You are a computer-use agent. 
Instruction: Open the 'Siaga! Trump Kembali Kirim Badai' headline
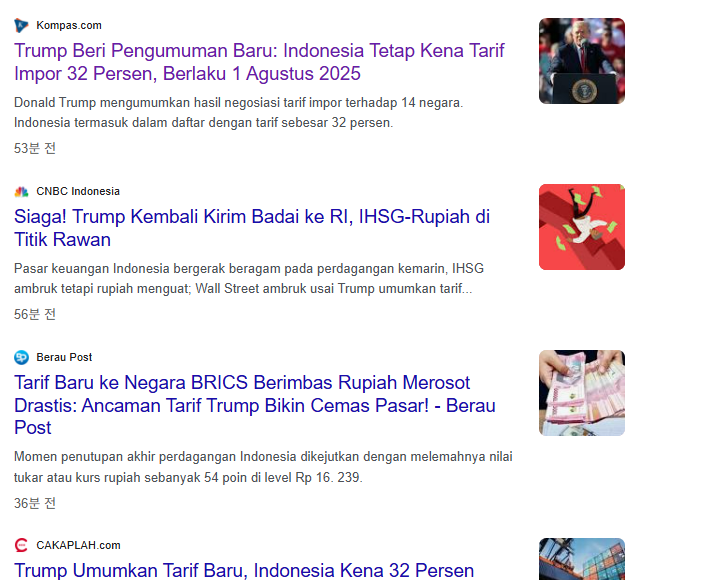click(x=252, y=228)
